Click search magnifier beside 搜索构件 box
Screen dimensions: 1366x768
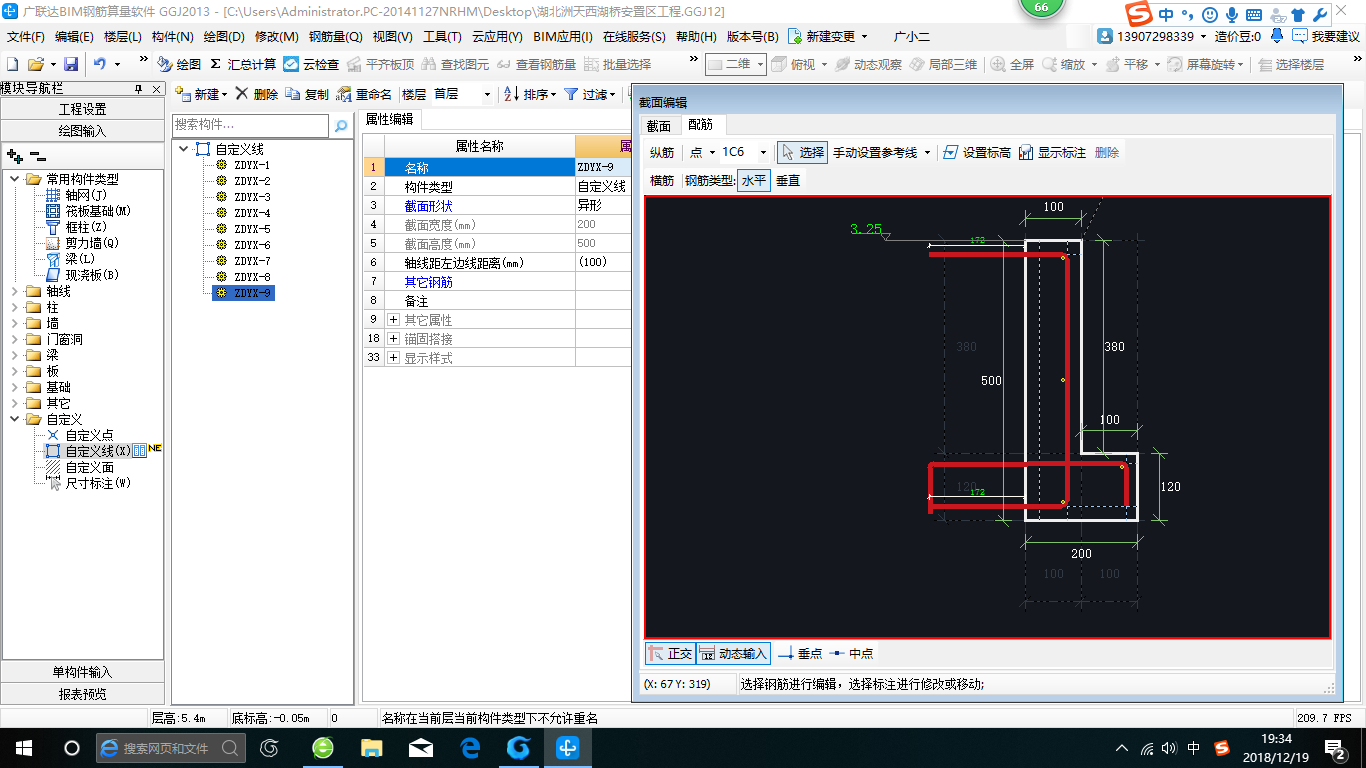(341, 126)
